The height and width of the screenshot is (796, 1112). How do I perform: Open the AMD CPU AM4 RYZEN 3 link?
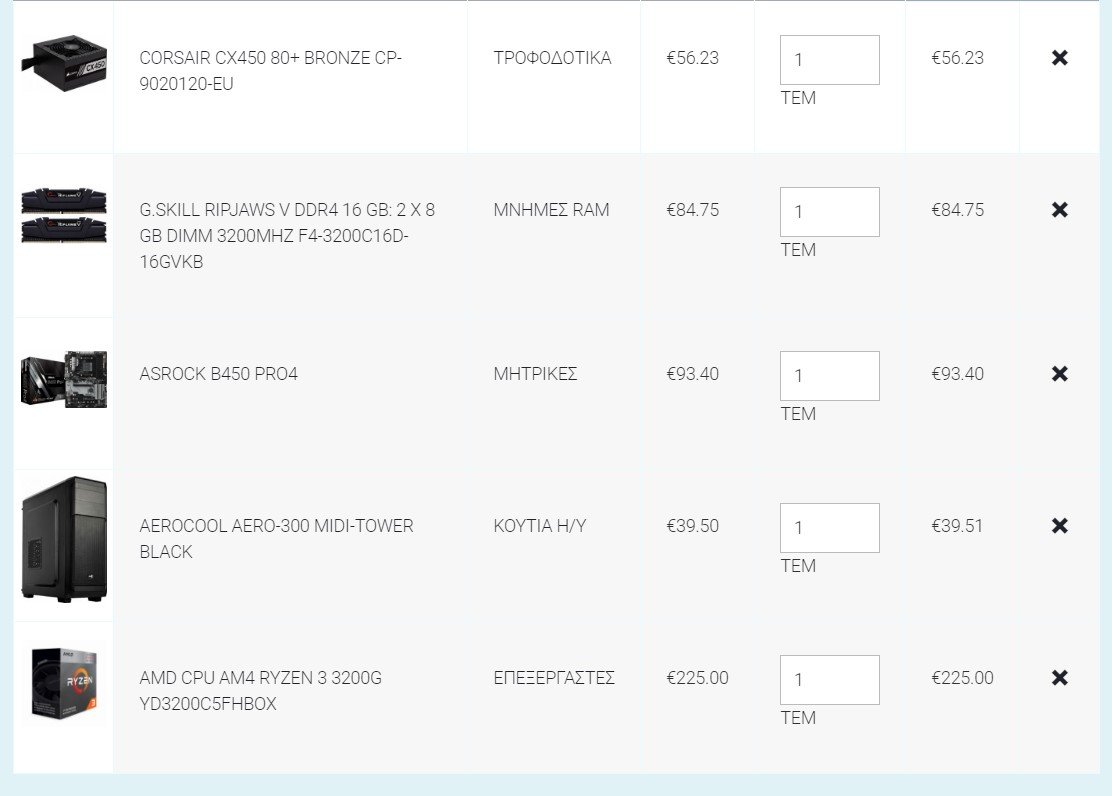tap(260, 691)
